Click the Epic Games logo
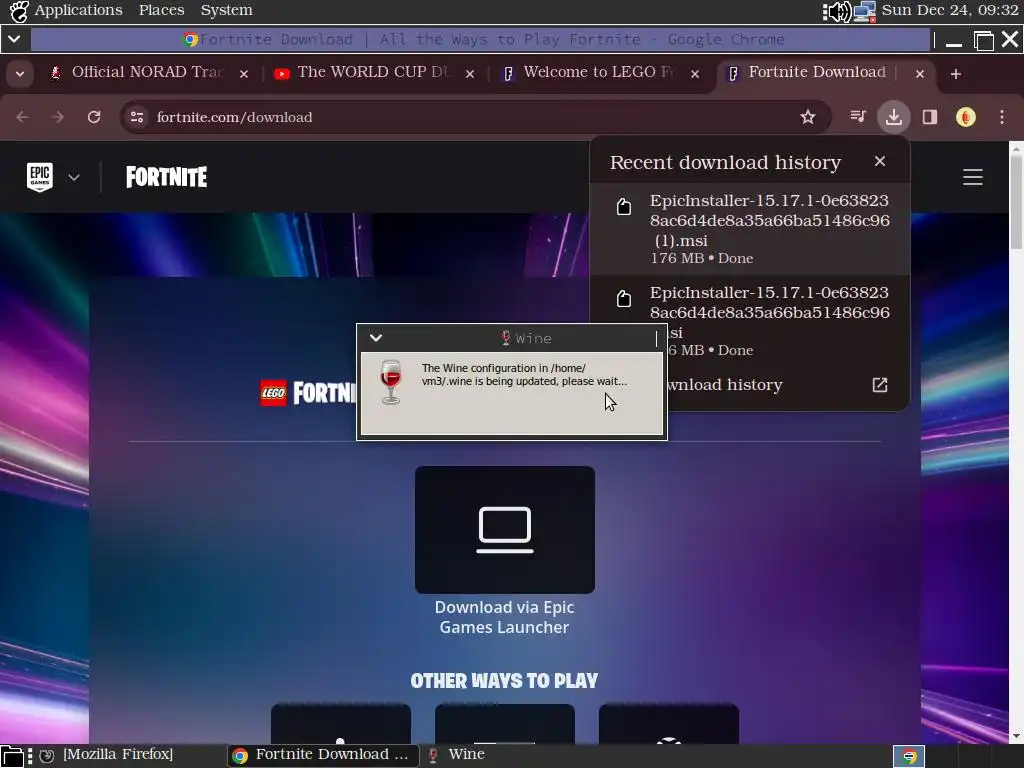The width and height of the screenshot is (1024, 768). pyautogui.click(x=40, y=177)
